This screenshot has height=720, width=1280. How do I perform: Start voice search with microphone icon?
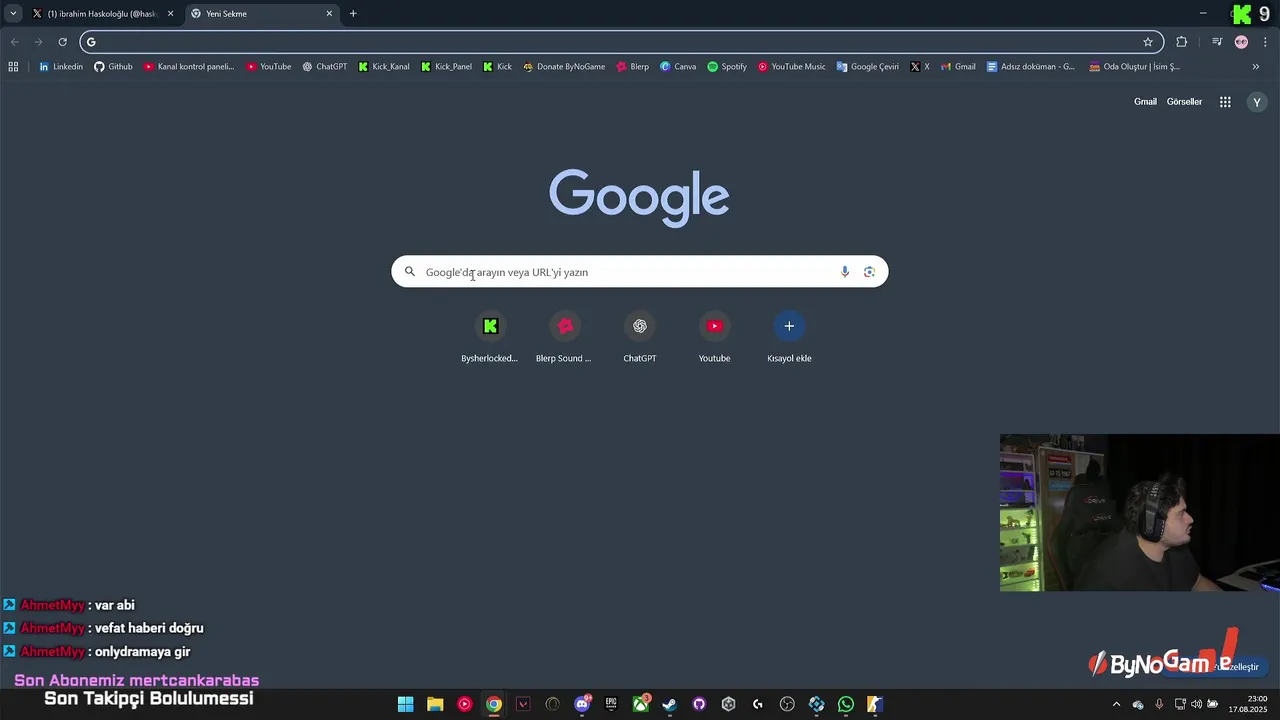pyautogui.click(x=845, y=272)
